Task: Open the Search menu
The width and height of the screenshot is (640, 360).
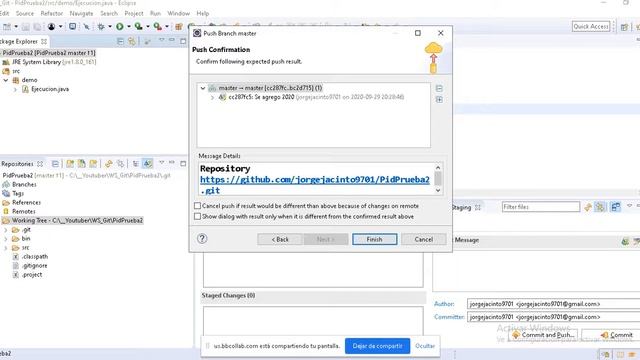Action: (109, 13)
